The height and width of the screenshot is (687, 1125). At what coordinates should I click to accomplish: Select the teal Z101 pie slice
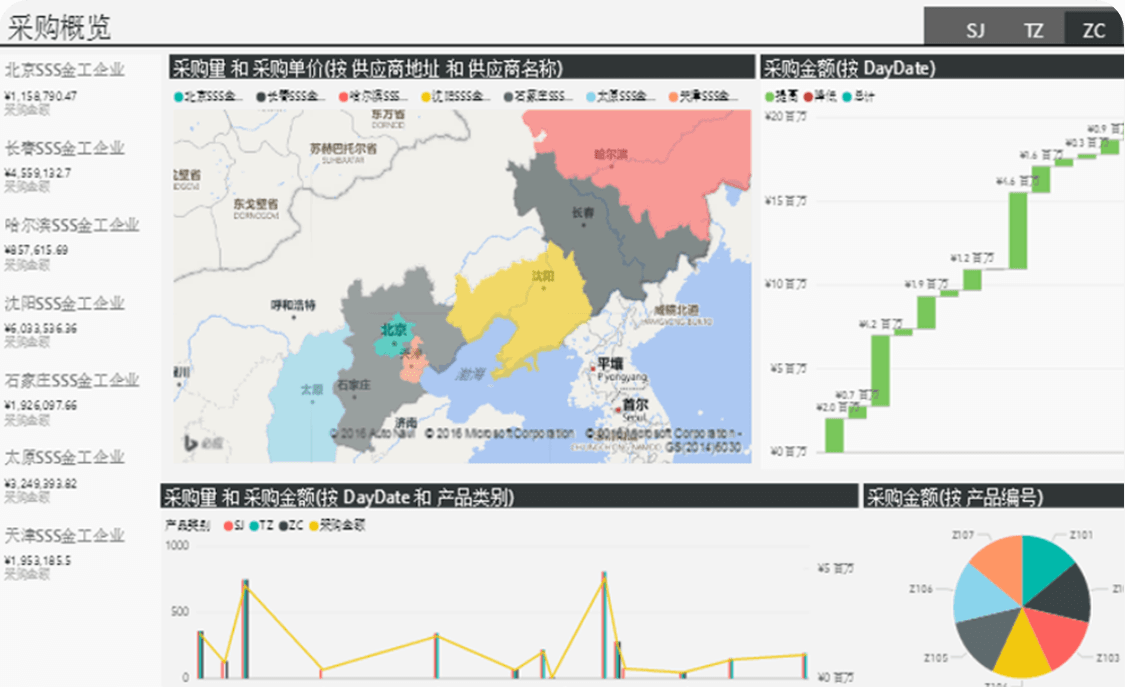pos(1042,567)
